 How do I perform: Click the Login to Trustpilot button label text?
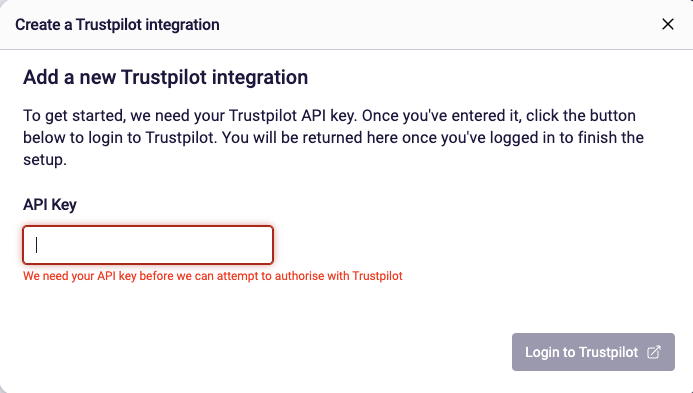[581, 352]
